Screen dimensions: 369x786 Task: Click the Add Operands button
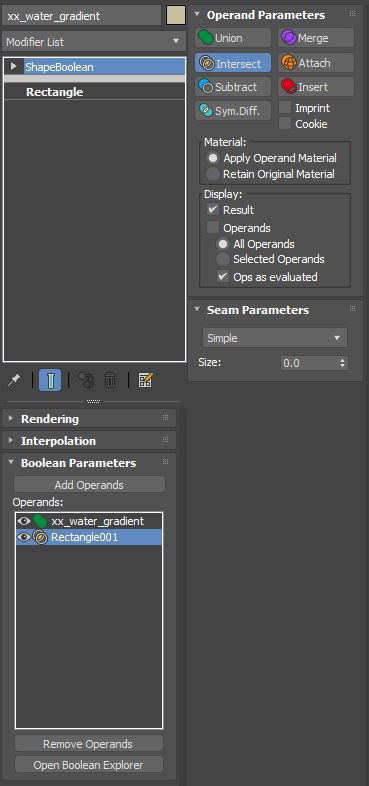89,485
